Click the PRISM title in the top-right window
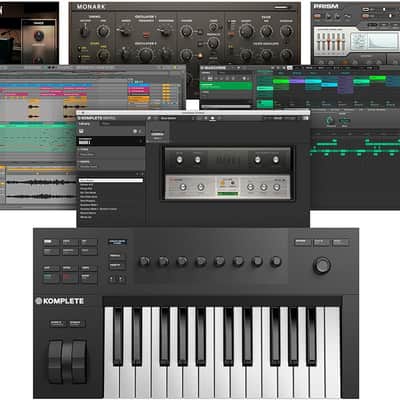 click(x=326, y=6)
